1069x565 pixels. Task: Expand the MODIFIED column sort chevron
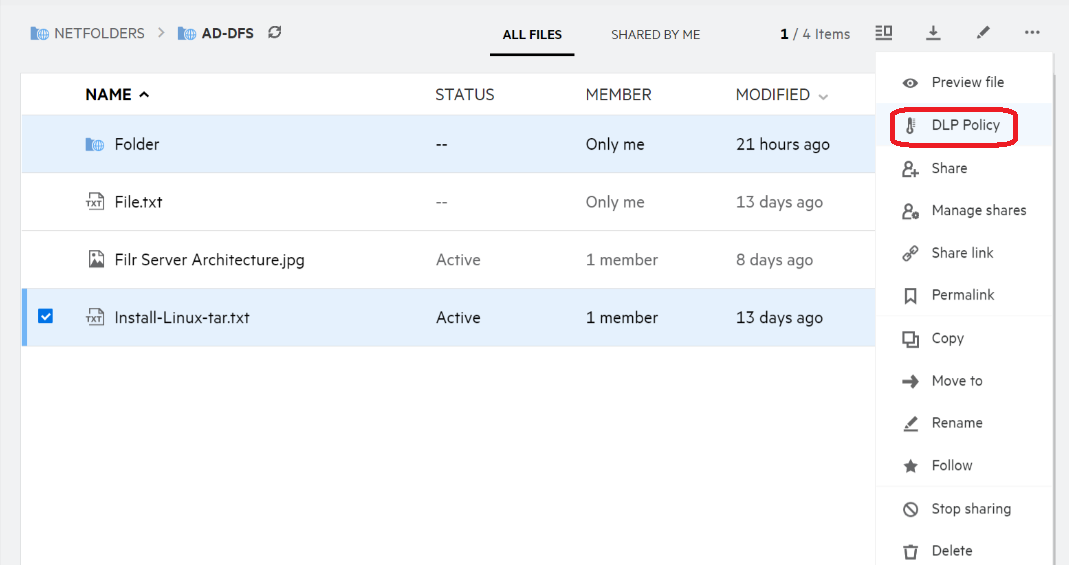point(823,97)
